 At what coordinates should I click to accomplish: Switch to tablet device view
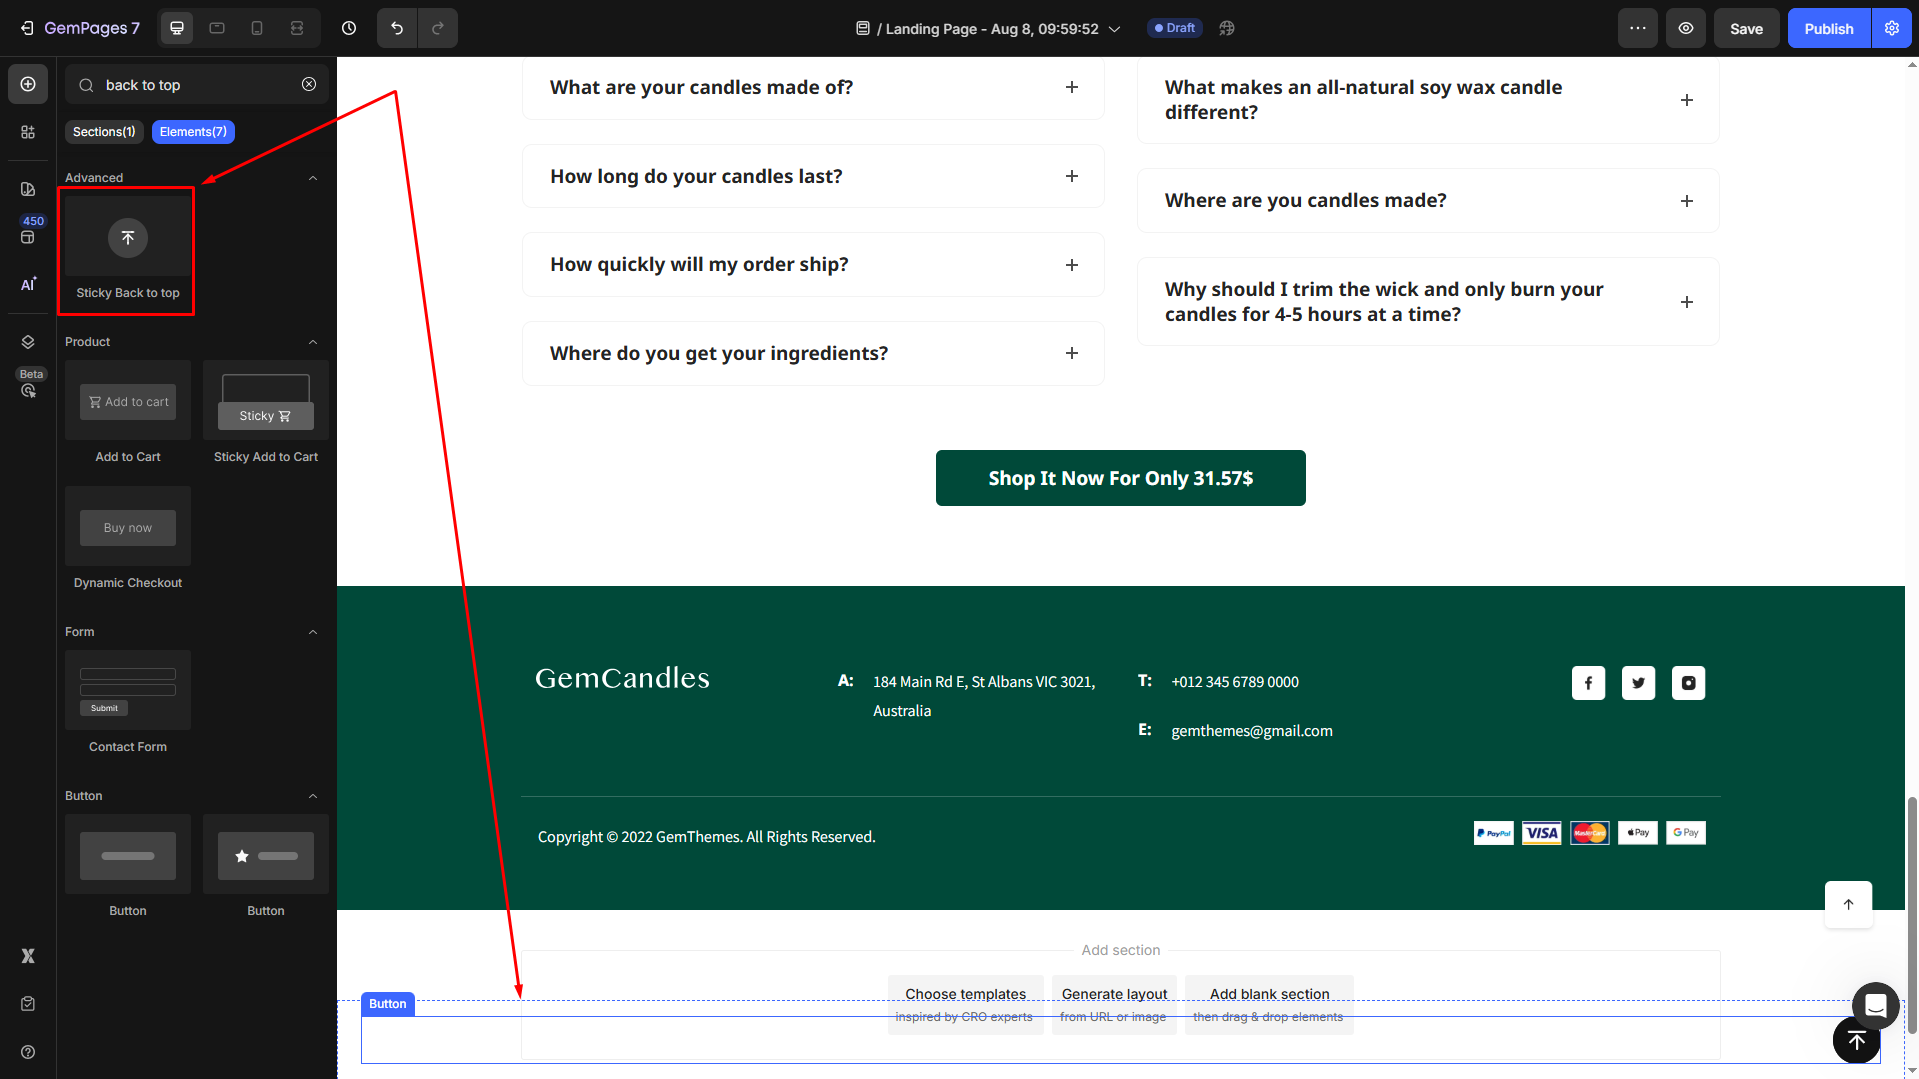pyautogui.click(x=217, y=28)
